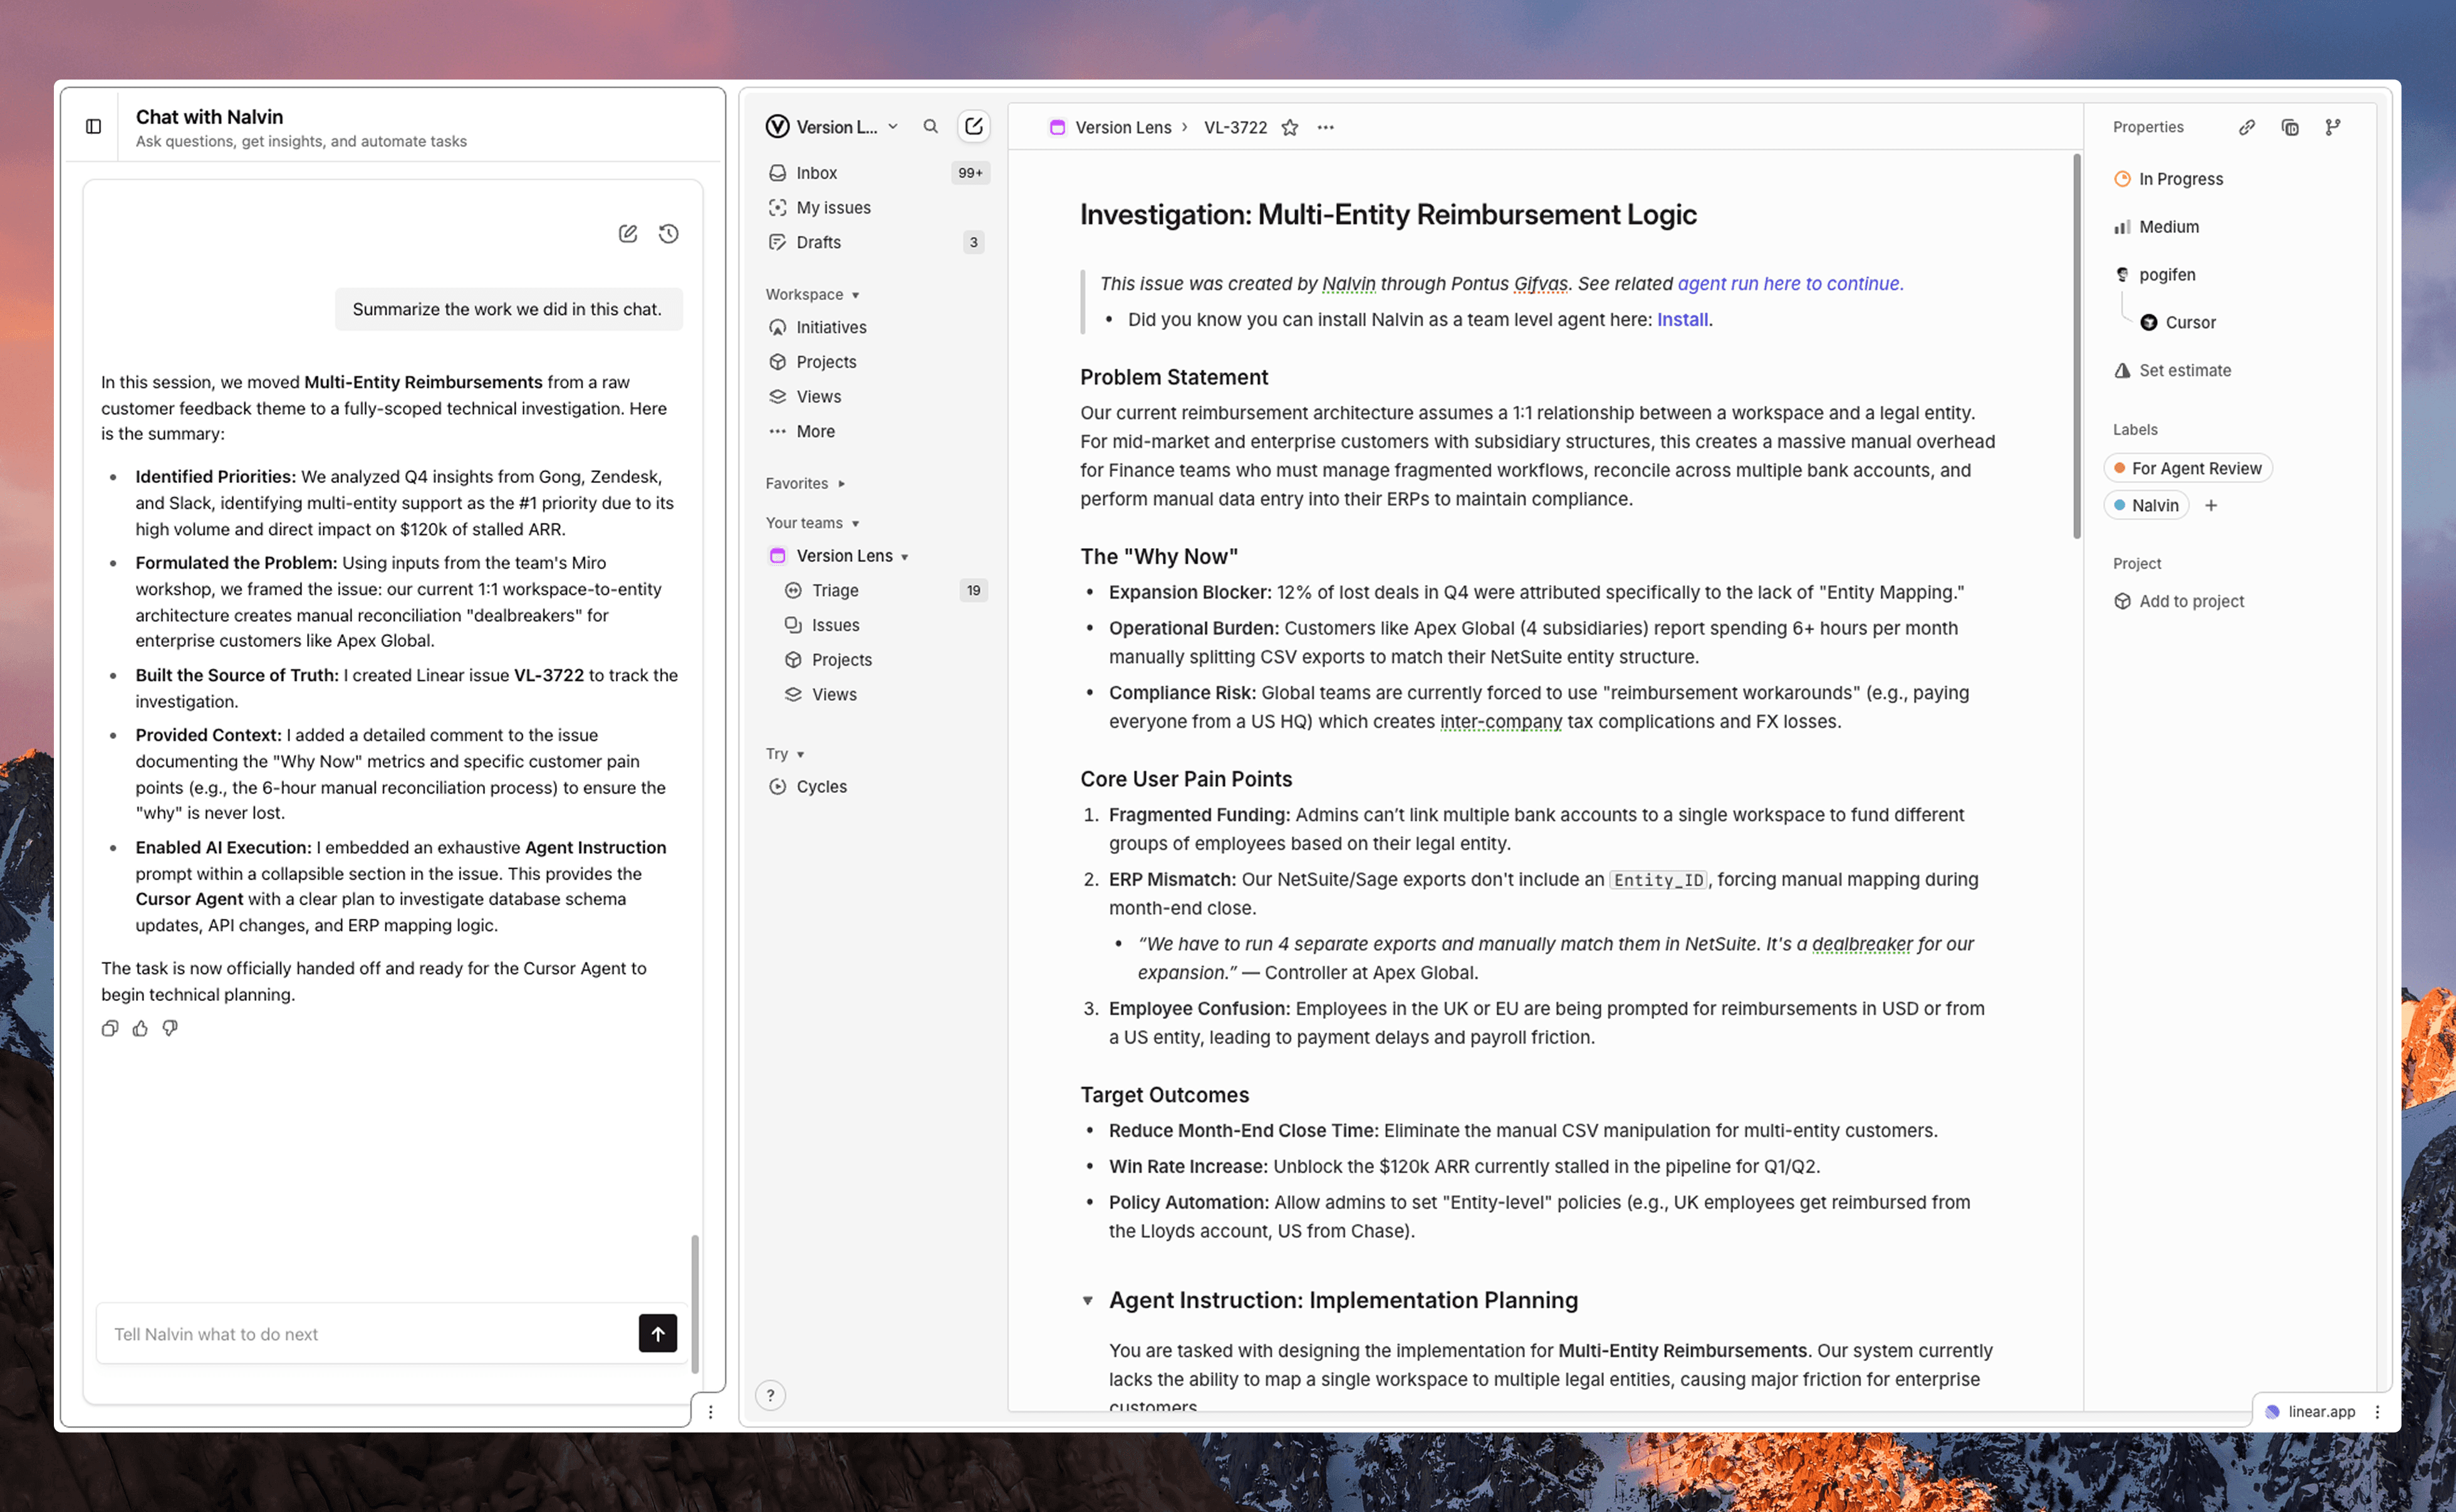Start a new chat with Nalvin
Viewport: 2456px width, 1512px height.
click(628, 233)
